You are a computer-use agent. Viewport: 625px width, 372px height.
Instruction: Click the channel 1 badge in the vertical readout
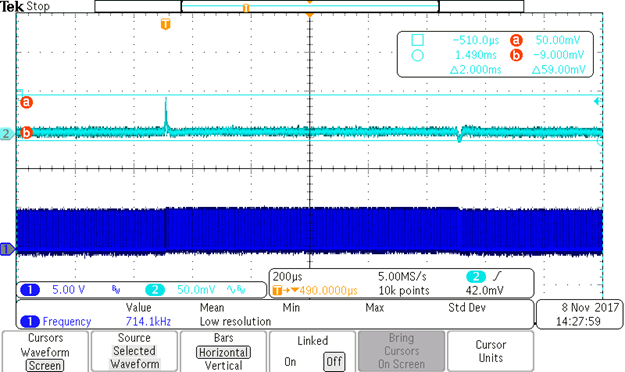(x=30, y=290)
